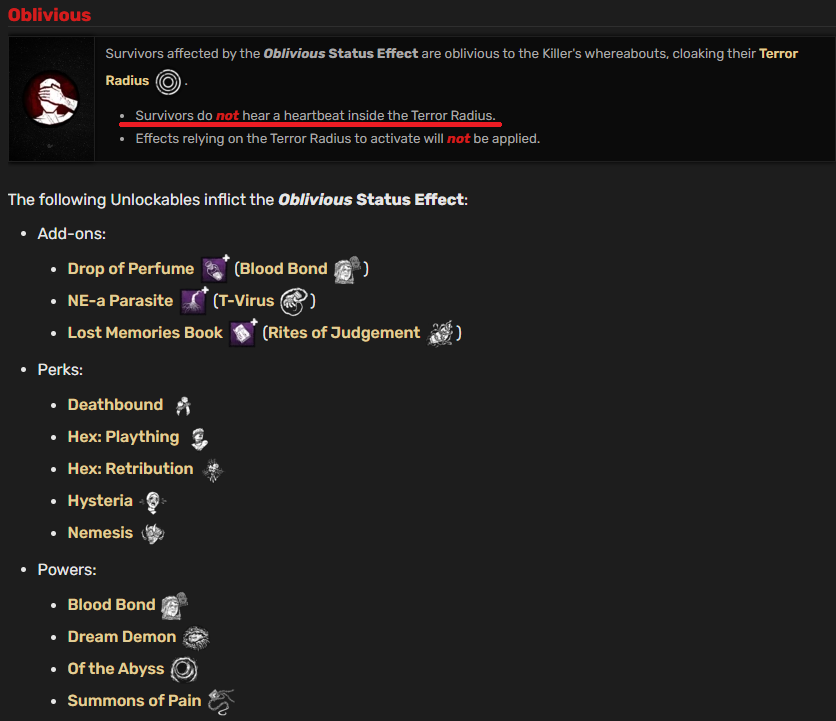Click the Oblivious section heading
Screen dimensions: 836x721
tap(50, 14)
